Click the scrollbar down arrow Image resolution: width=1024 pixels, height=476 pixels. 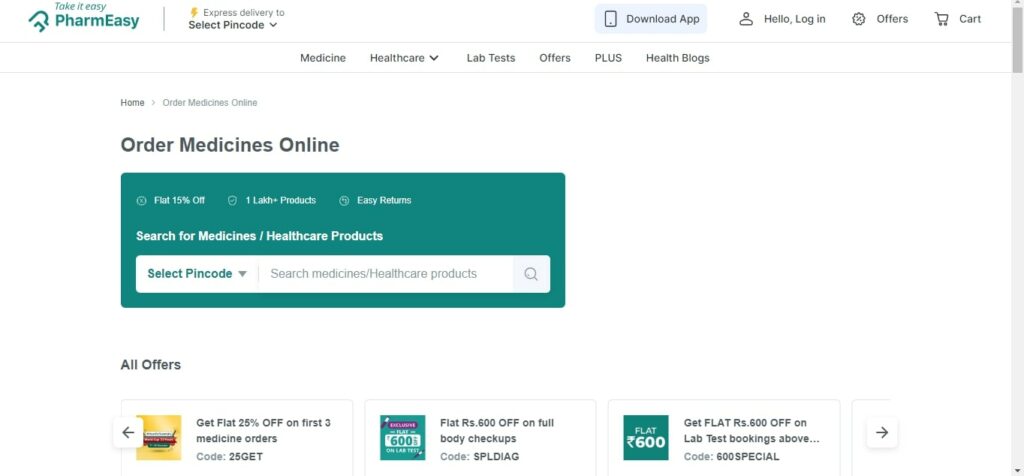[1017, 470]
